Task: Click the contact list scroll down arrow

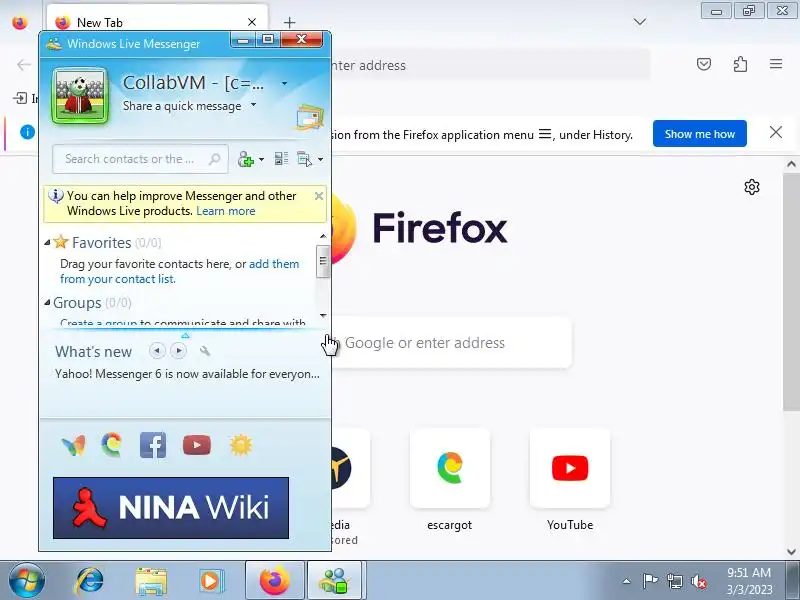Action: coord(322,316)
